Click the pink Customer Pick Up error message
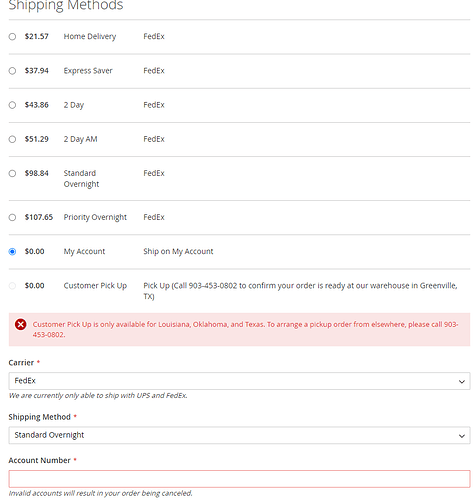 coord(239,329)
